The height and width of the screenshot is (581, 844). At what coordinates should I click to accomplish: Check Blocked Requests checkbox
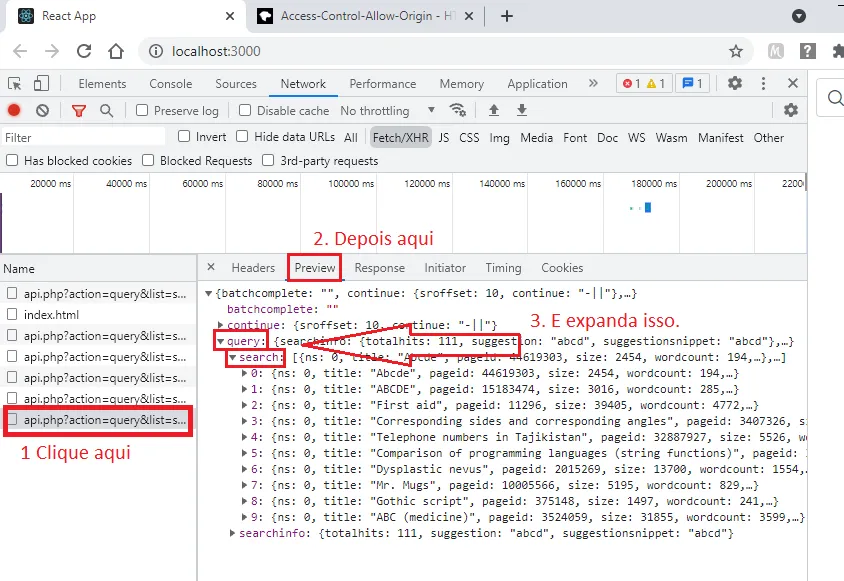point(148,160)
